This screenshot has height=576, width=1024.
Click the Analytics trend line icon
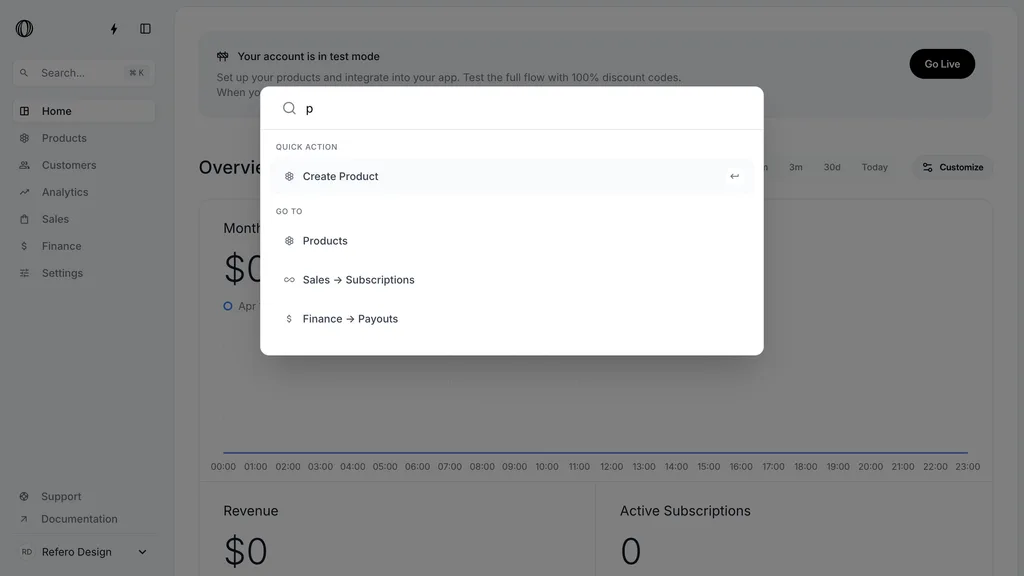(x=24, y=192)
